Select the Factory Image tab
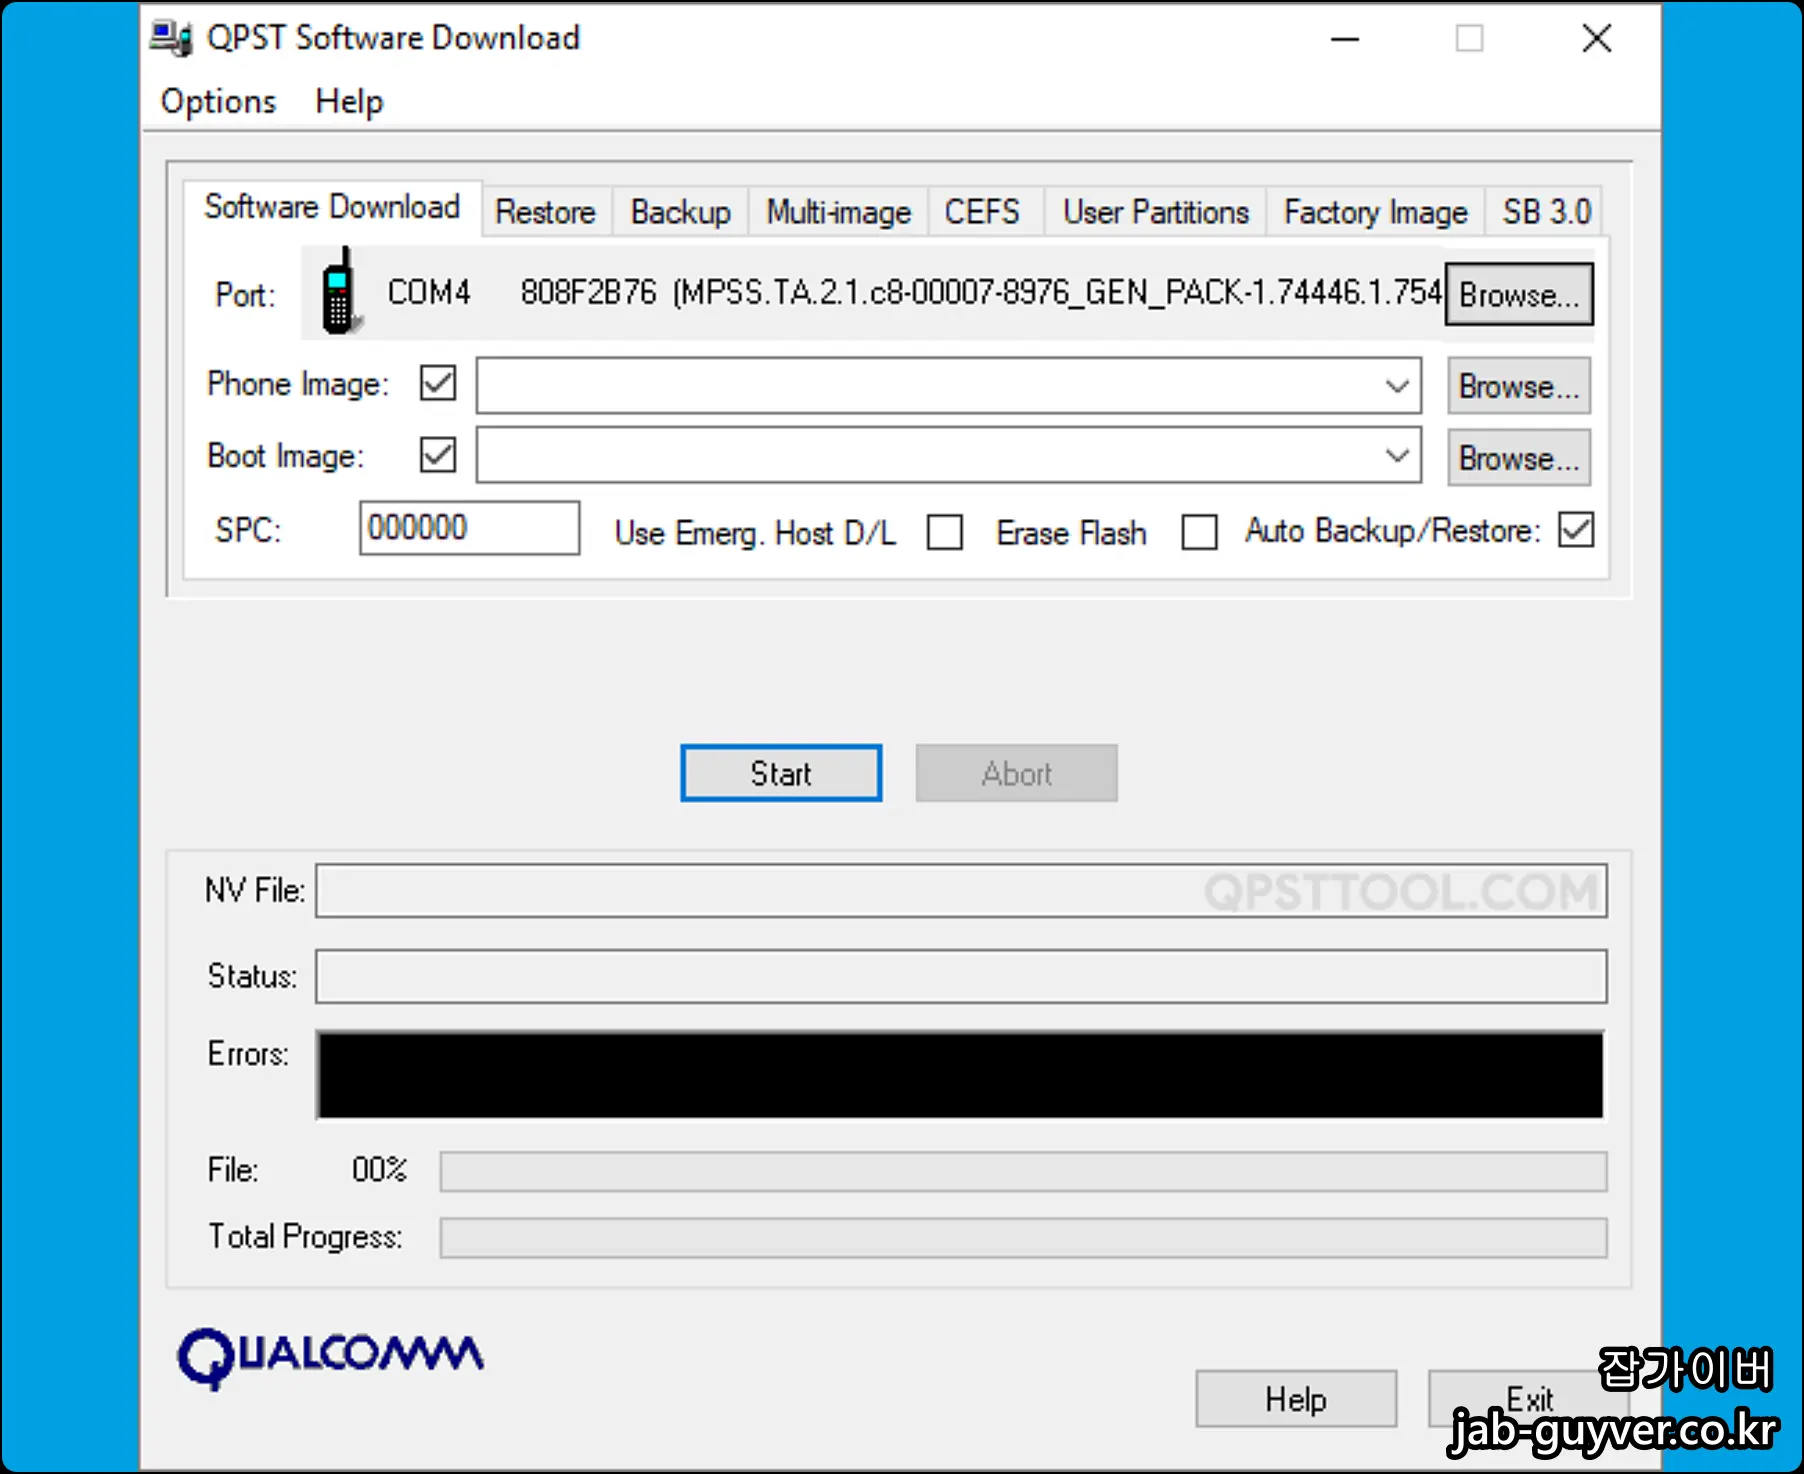This screenshot has width=1804, height=1474. [1374, 211]
